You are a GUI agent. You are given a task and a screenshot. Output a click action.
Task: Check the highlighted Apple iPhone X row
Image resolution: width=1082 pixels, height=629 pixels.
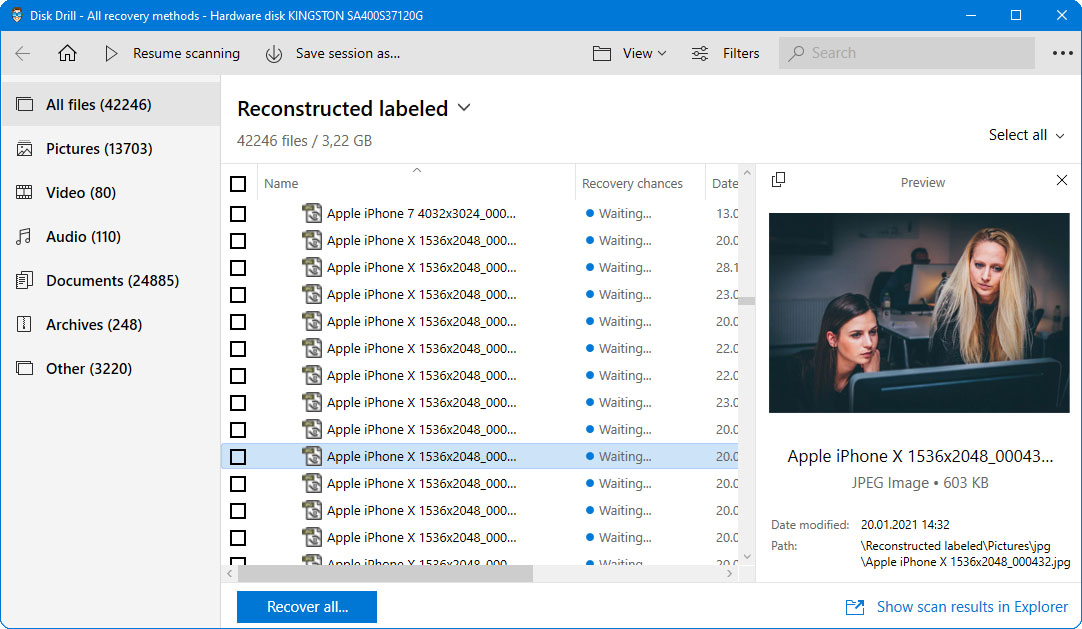pyautogui.click(x=238, y=457)
